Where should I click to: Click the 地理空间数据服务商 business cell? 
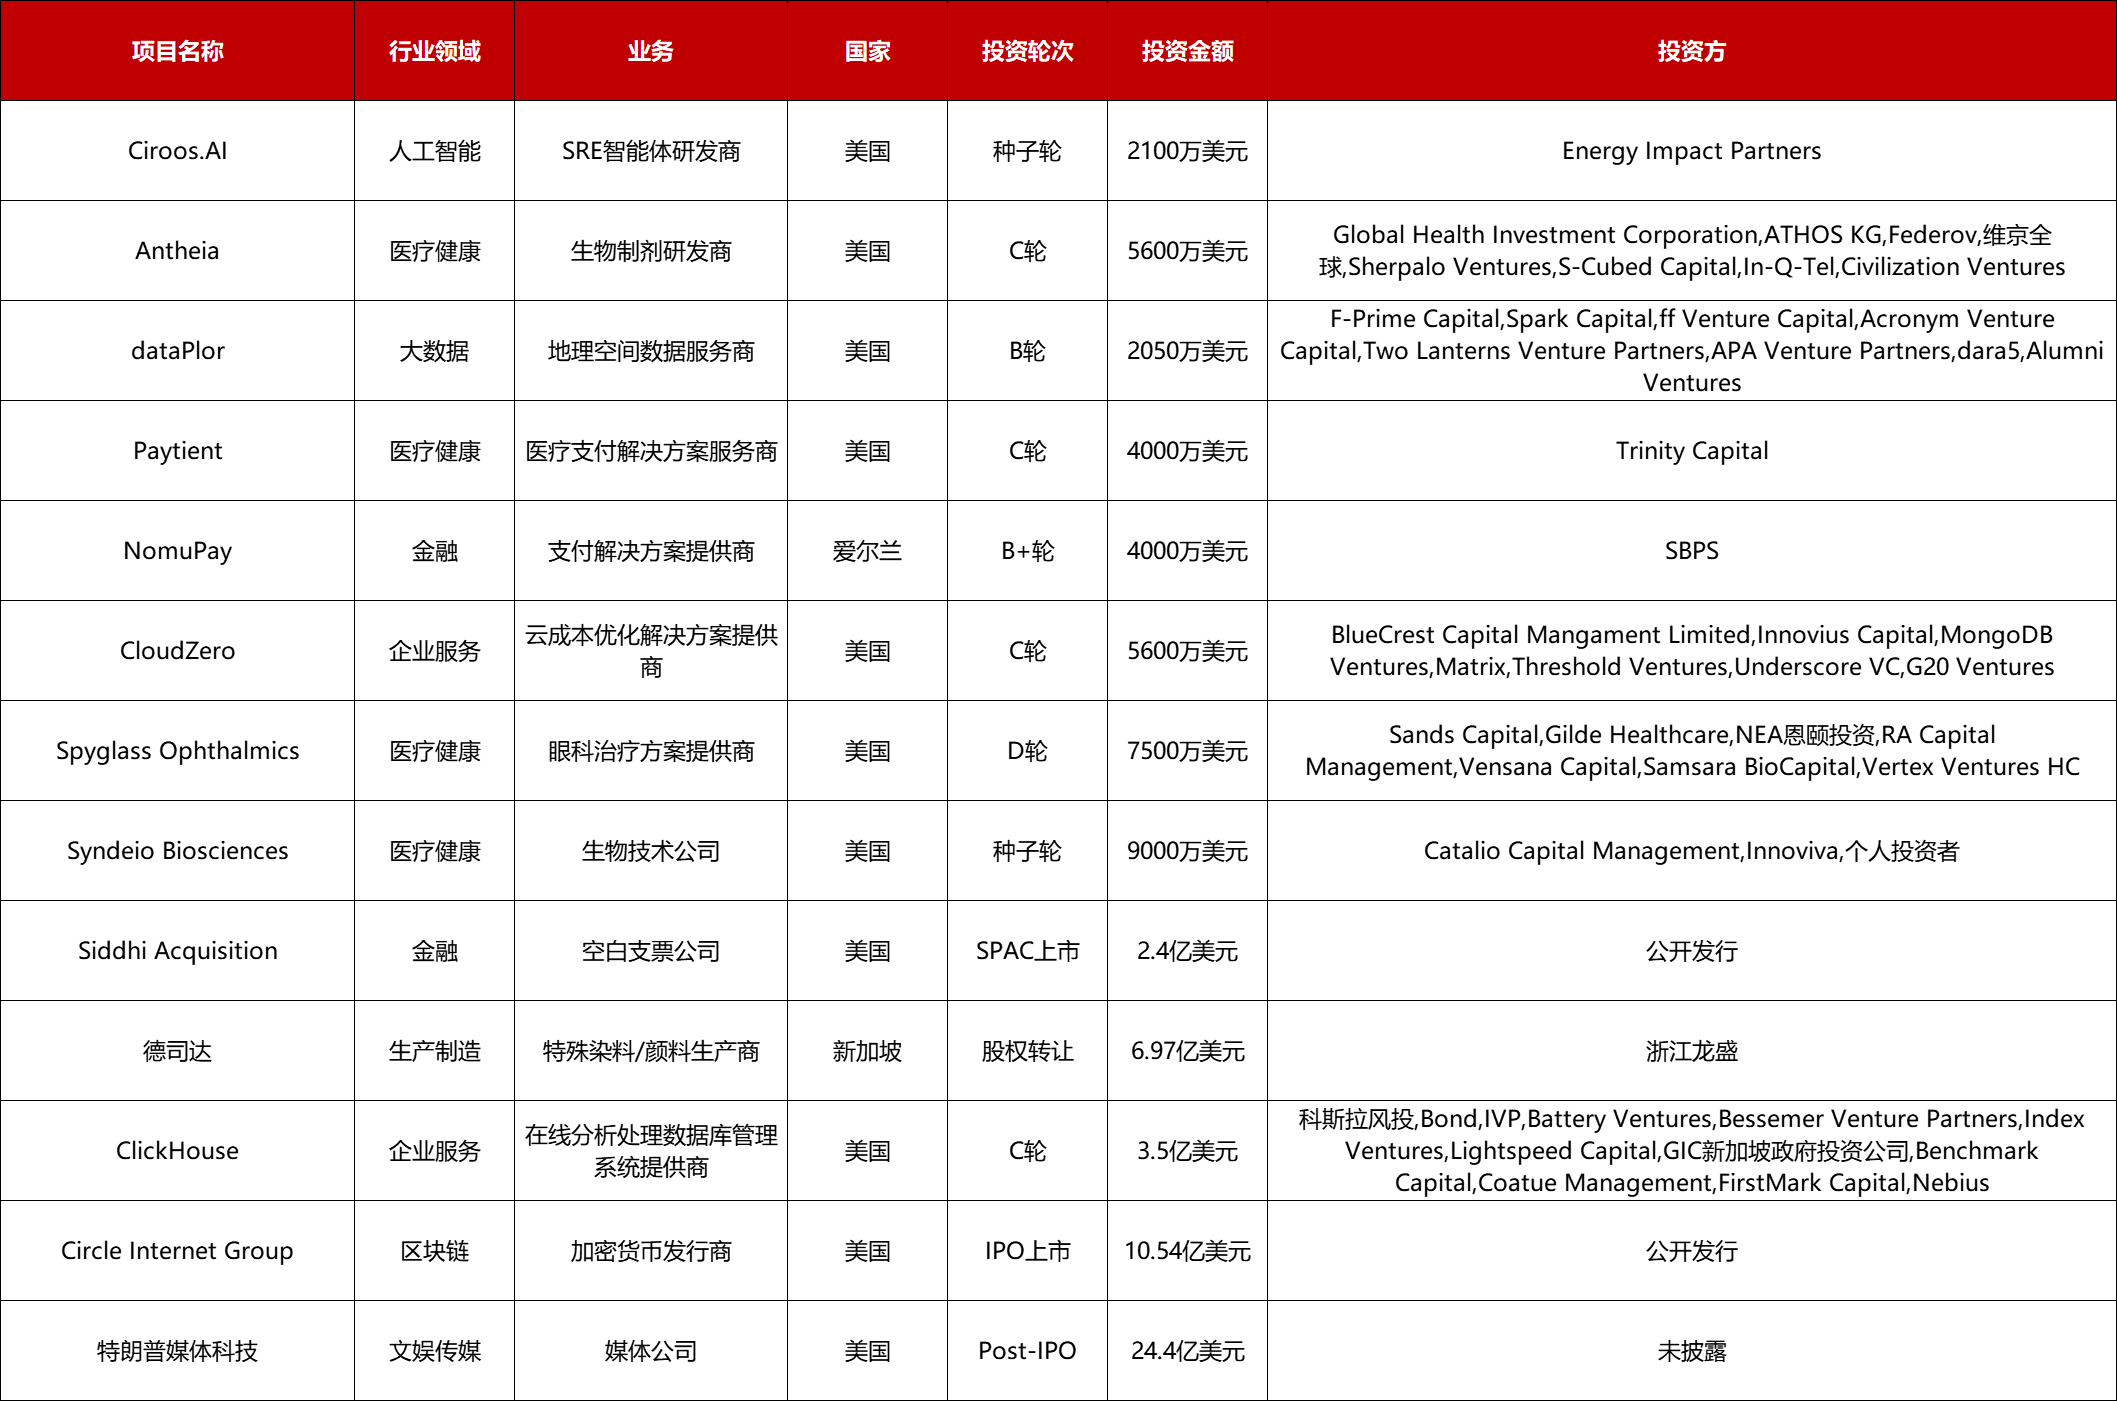click(651, 351)
